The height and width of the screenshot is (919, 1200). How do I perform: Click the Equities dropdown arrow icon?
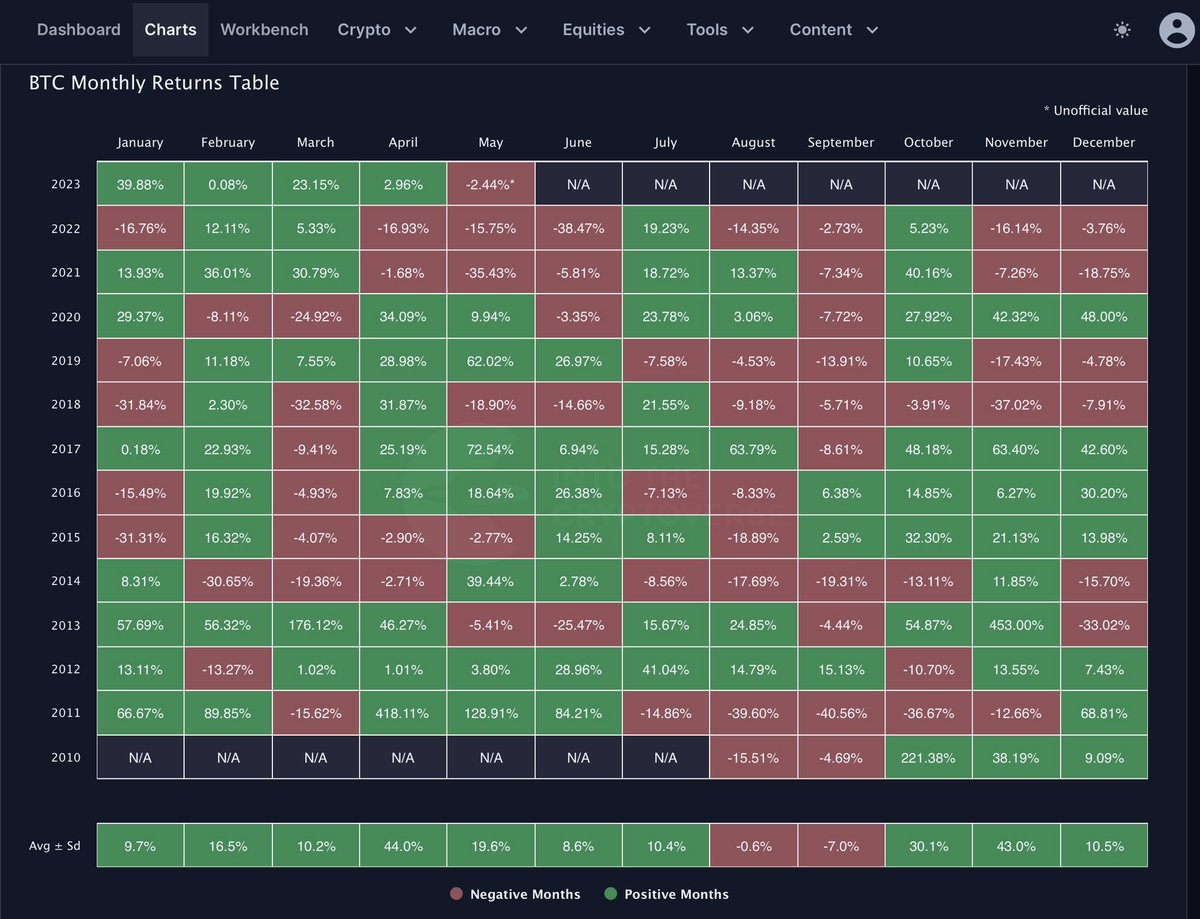click(646, 31)
